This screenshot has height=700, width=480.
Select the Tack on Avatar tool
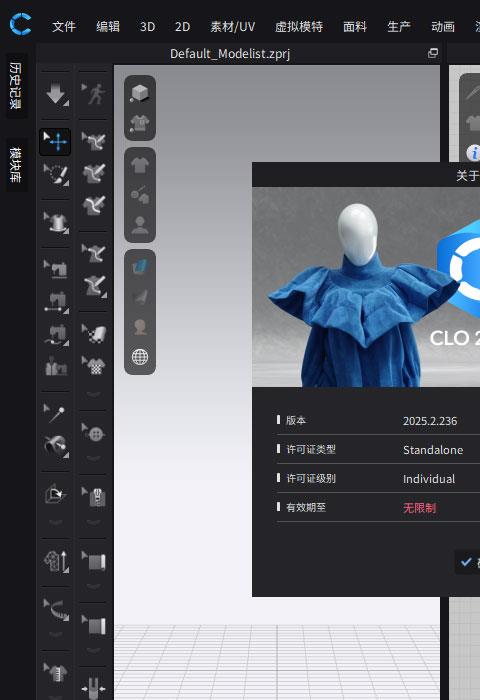[x=56, y=446]
